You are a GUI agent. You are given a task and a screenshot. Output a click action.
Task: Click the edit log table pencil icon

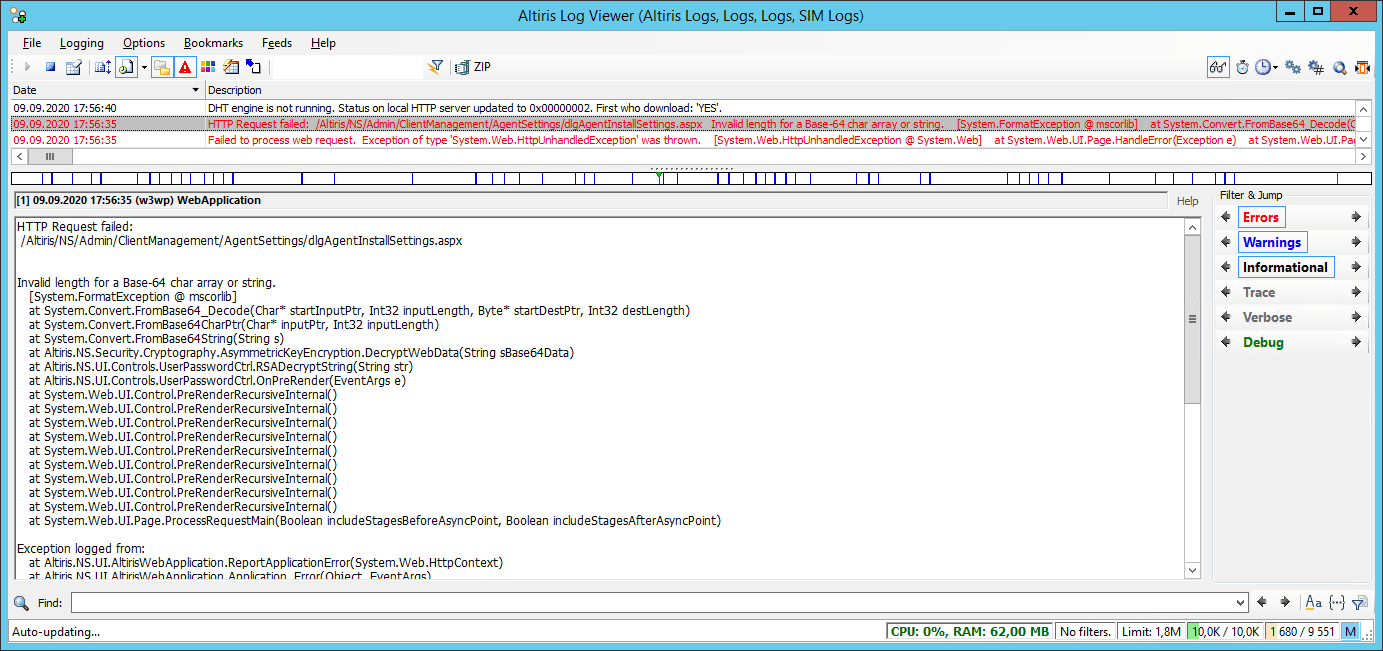[73, 67]
